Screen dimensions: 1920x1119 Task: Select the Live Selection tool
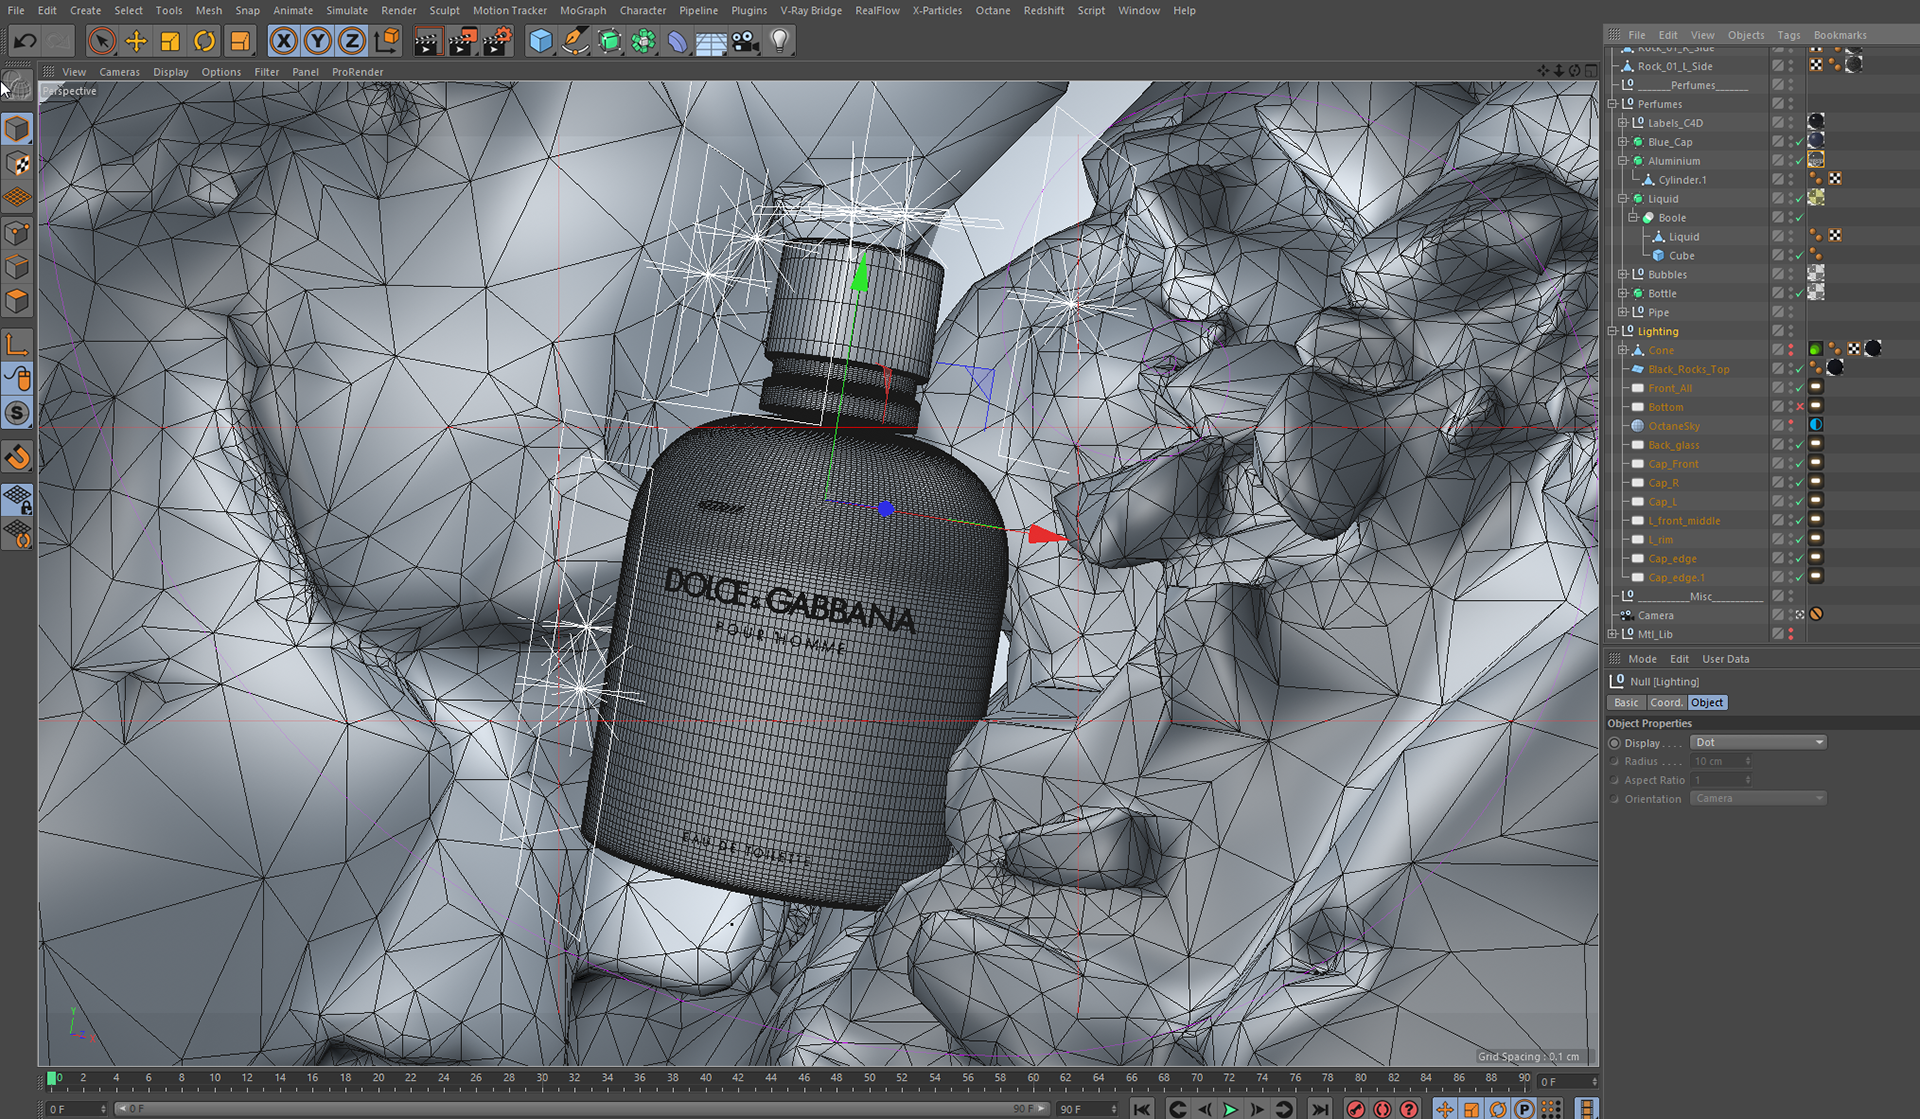(101, 41)
